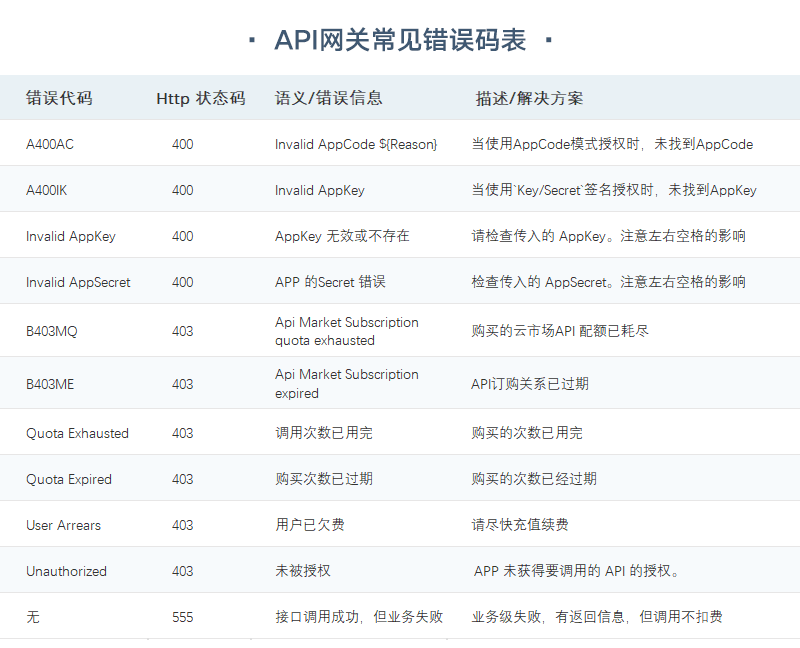Click the API网关常见错误码表 title
This screenshot has height=648, width=800.
tap(400, 40)
